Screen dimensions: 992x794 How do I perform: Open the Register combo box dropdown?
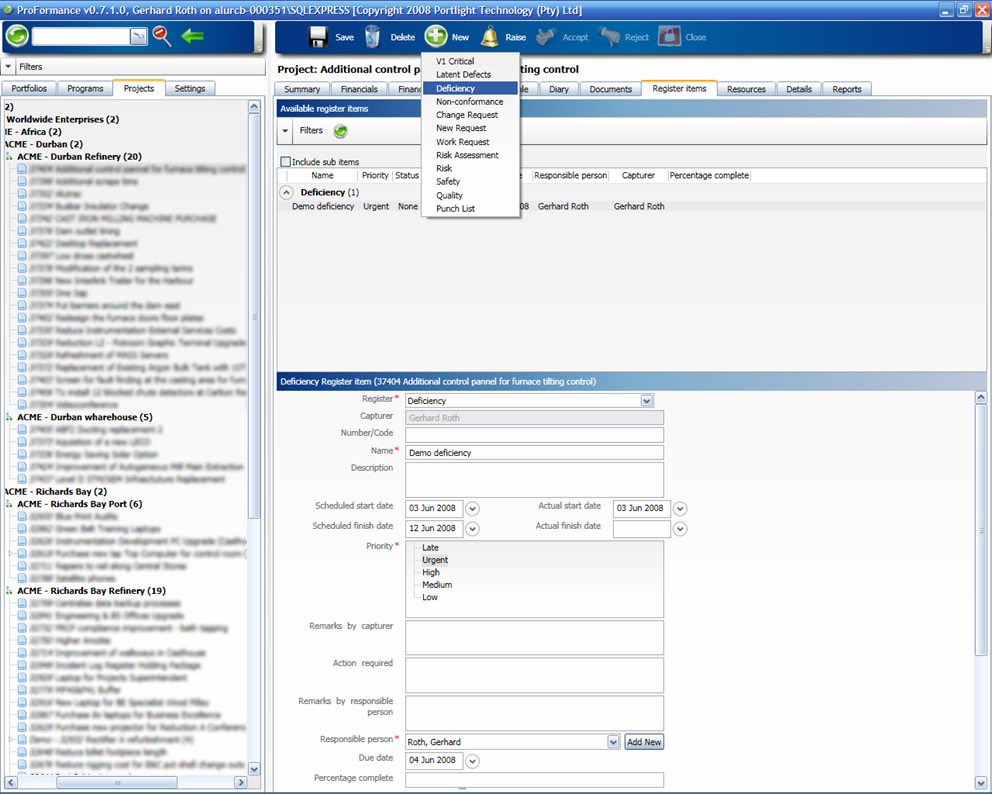point(647,400)
